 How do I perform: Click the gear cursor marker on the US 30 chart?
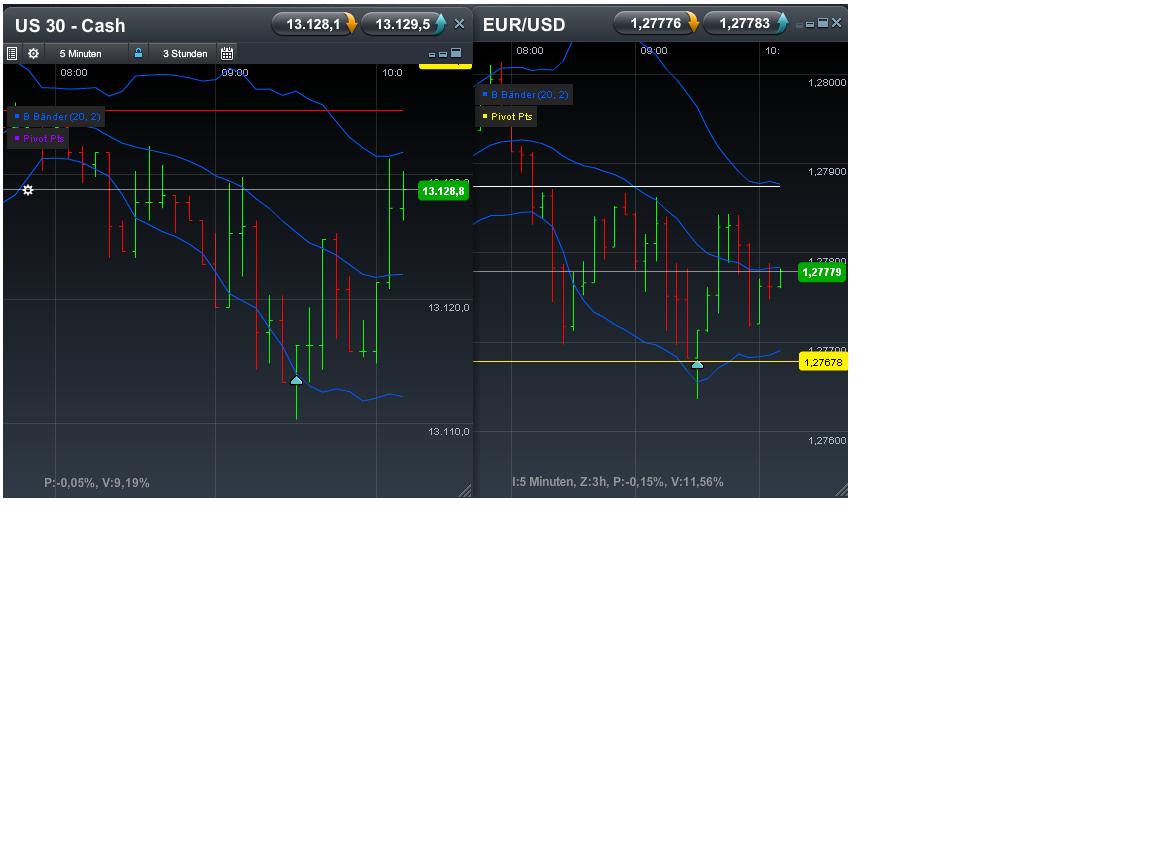pos(27,190)
